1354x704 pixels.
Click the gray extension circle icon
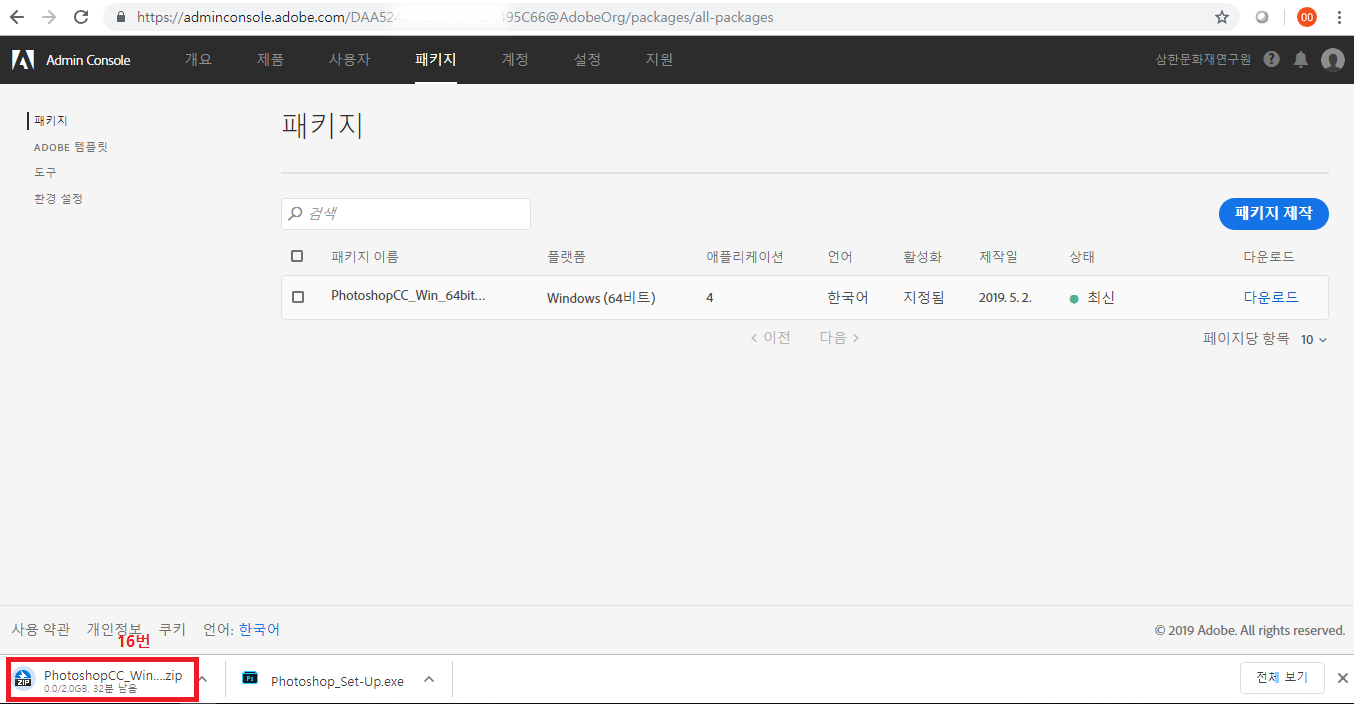1262,17
